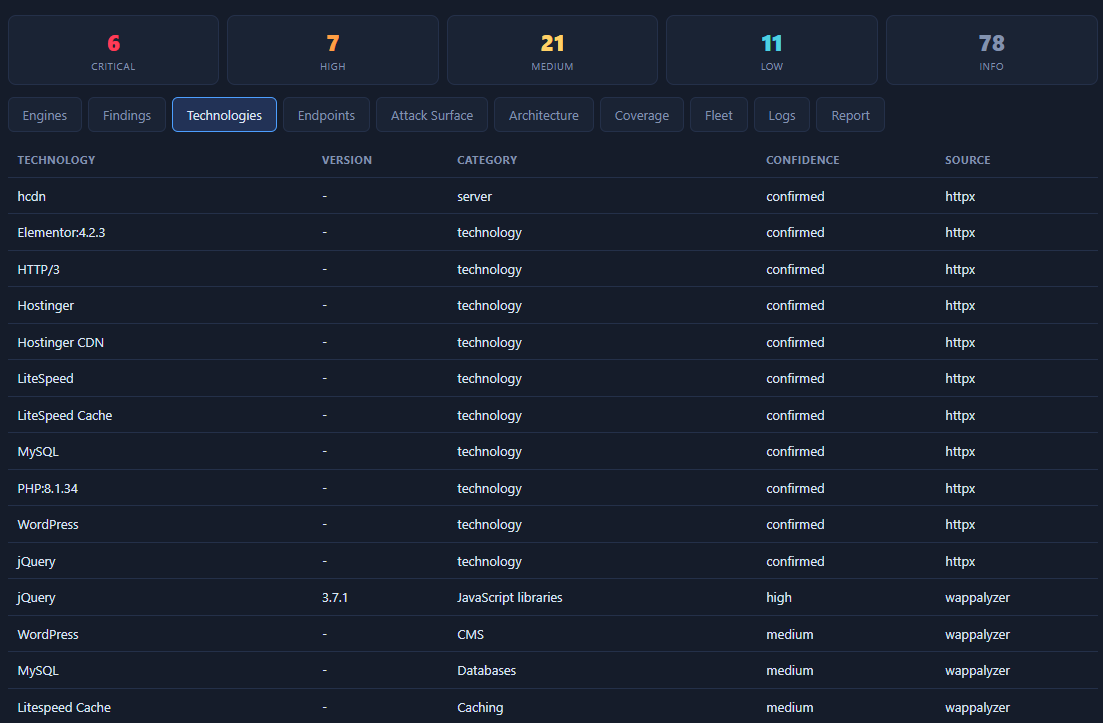Click the JavaScript libraries category cell
This screenshot has width=1103, height=723.
510,598
